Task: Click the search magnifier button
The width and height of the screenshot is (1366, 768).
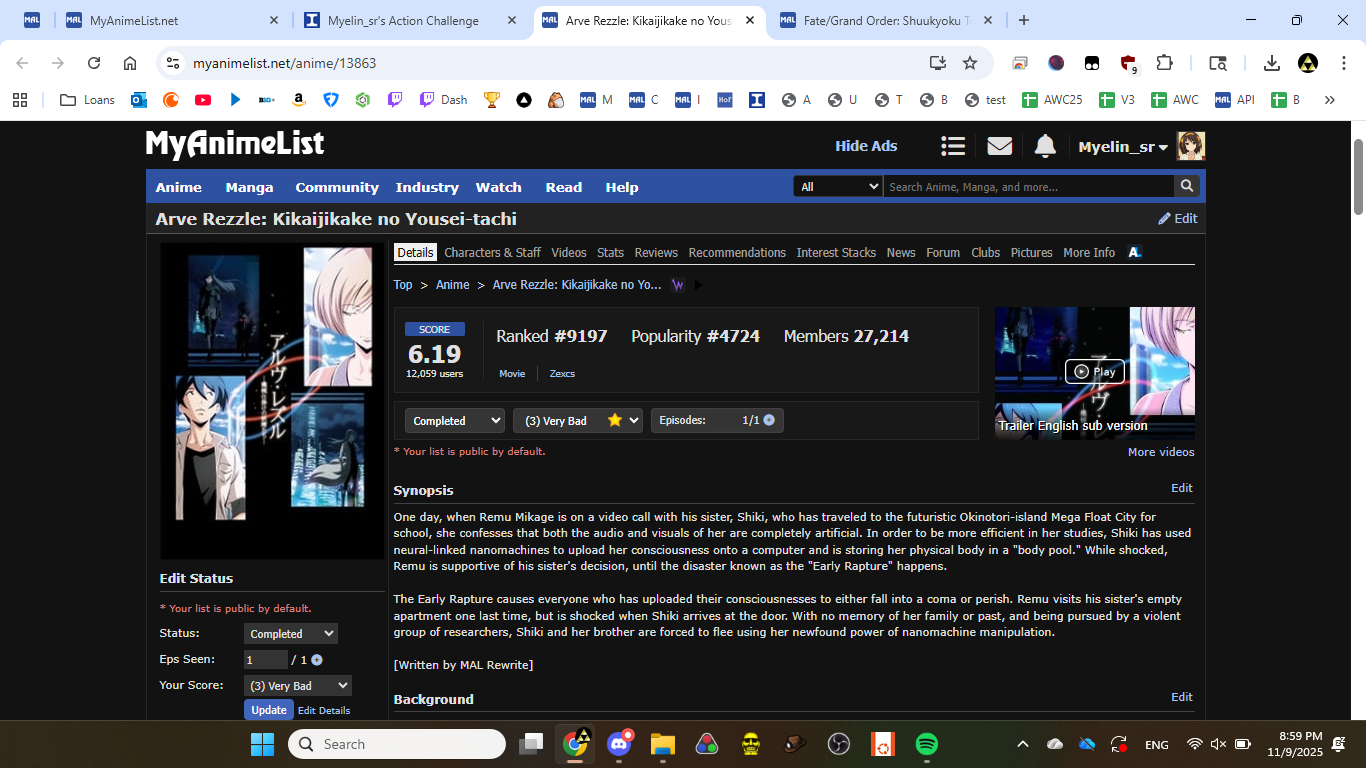Action: pyautogui.click(x=1186, y=186)
